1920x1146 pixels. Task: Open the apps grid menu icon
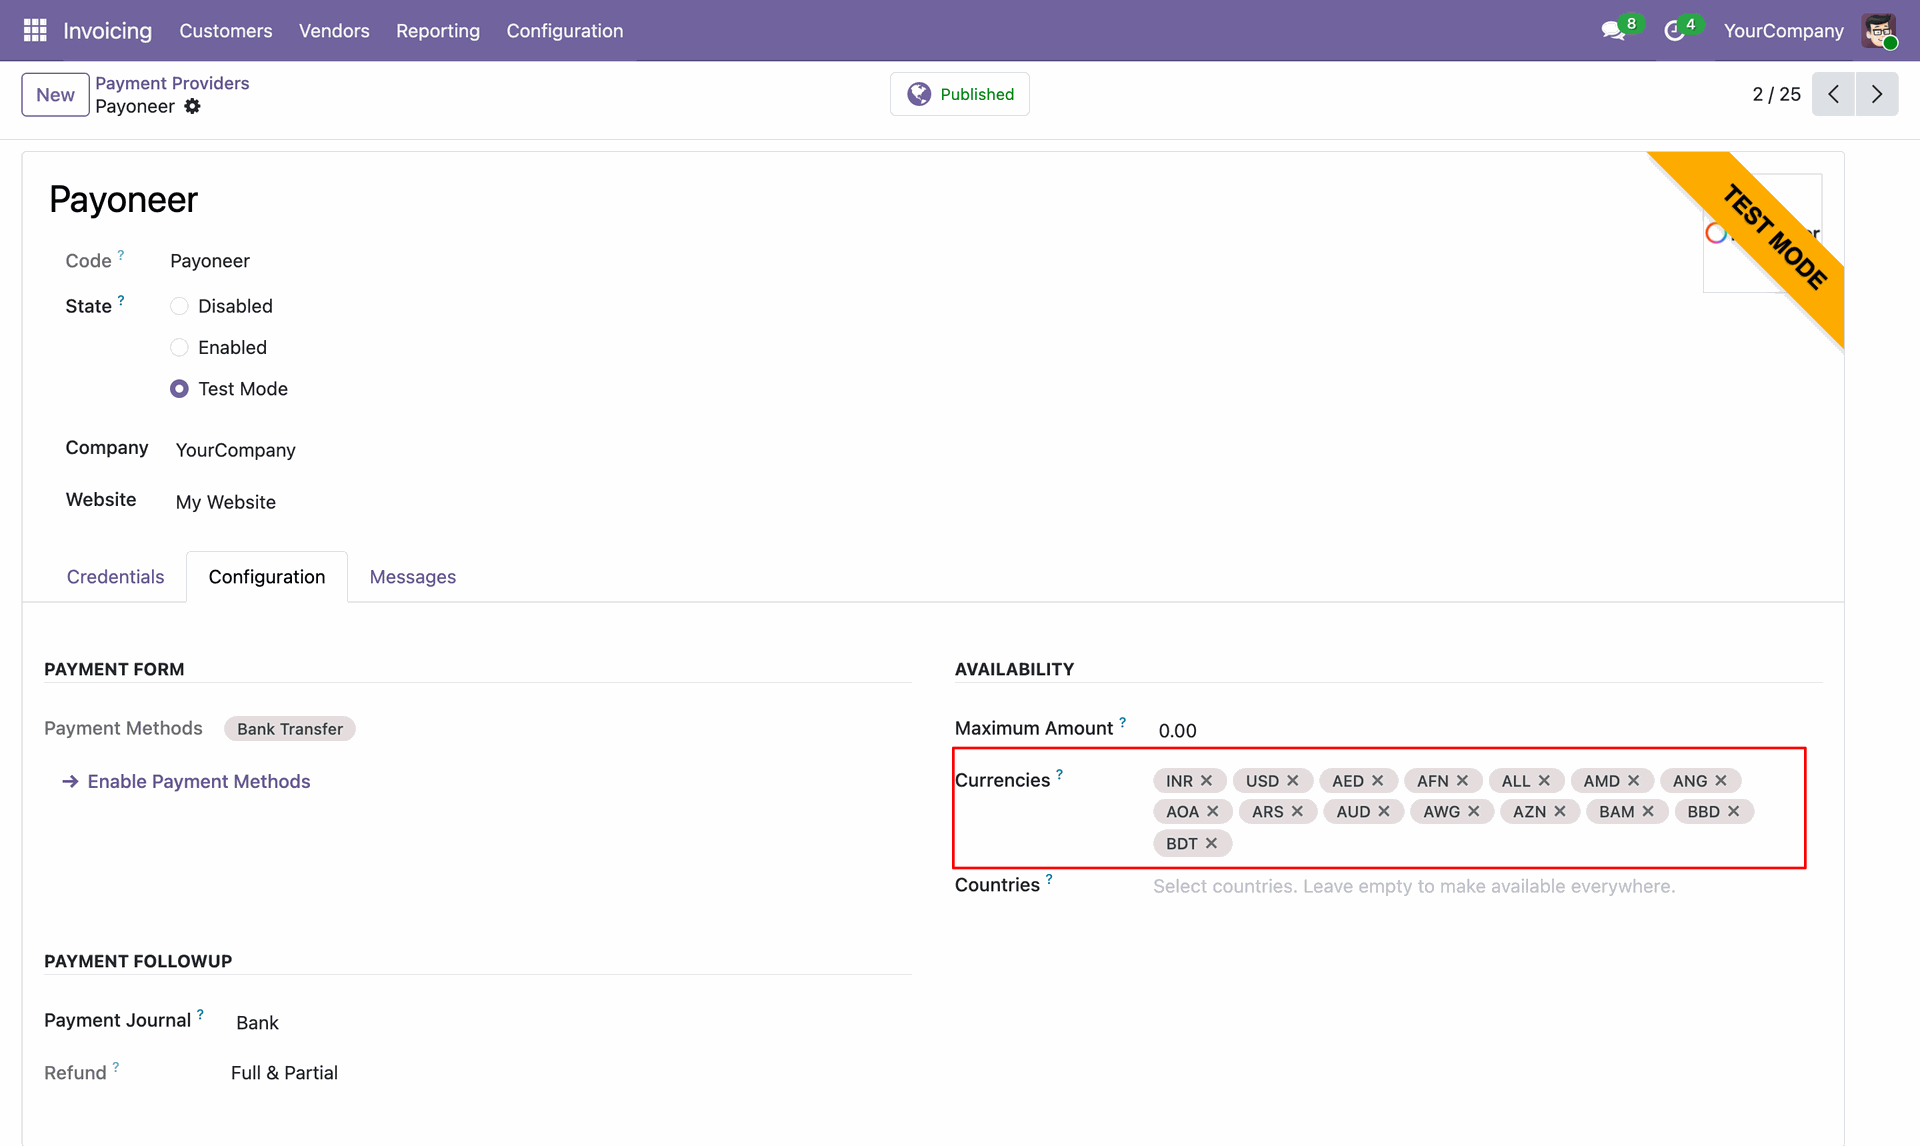click(35, 31)
